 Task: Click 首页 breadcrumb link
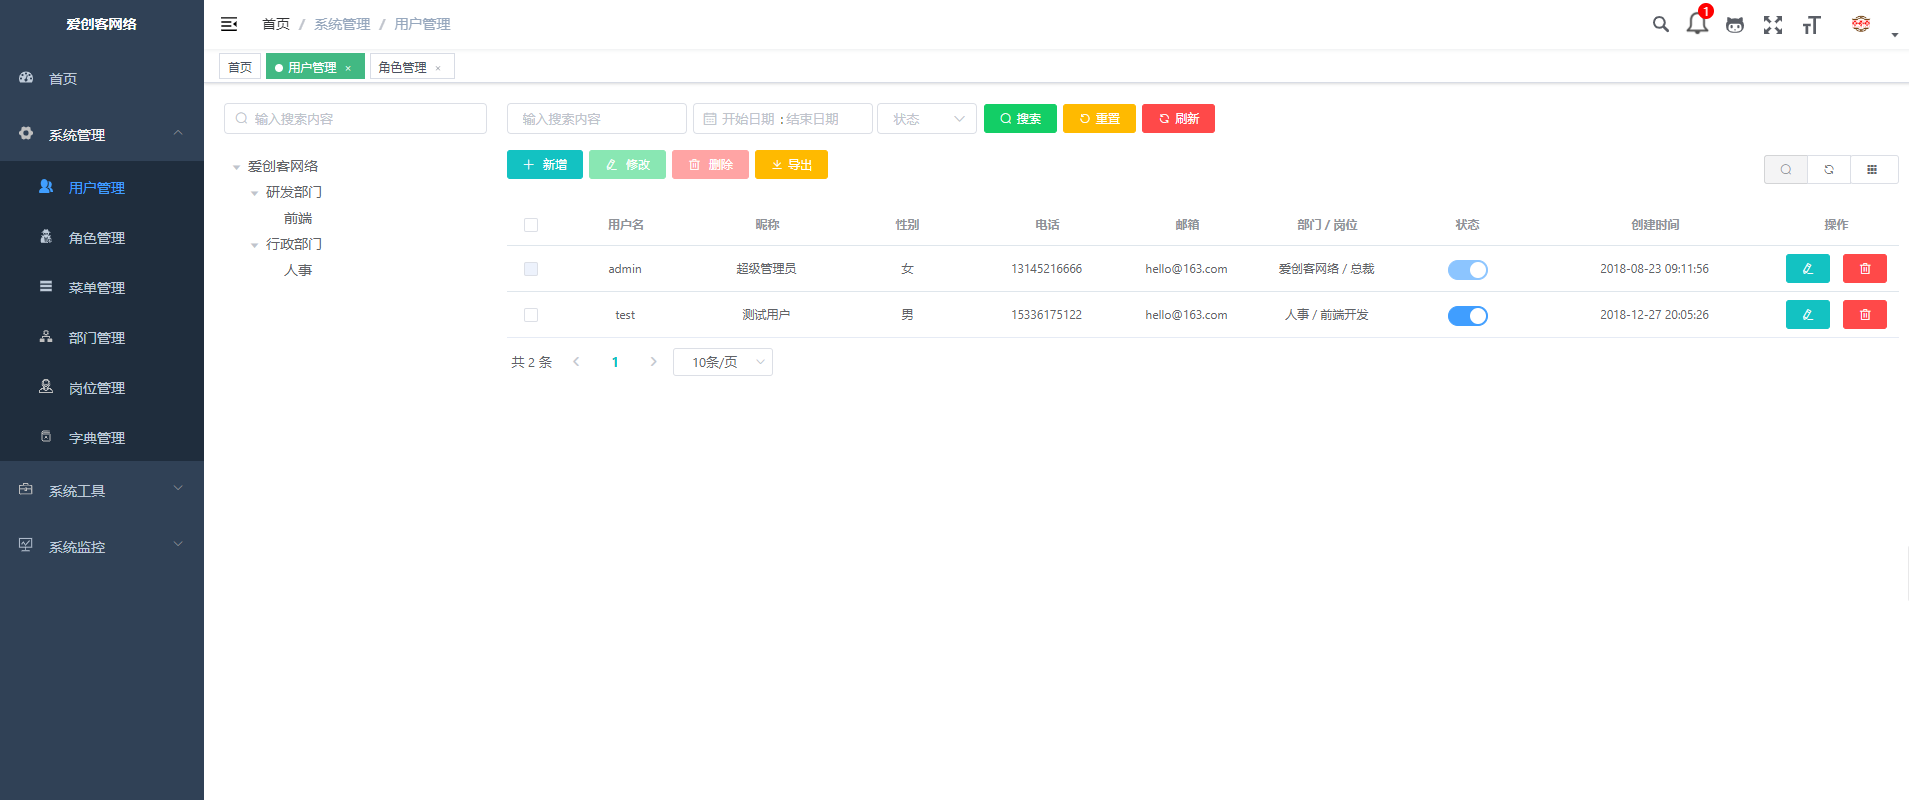coord(276,24)
